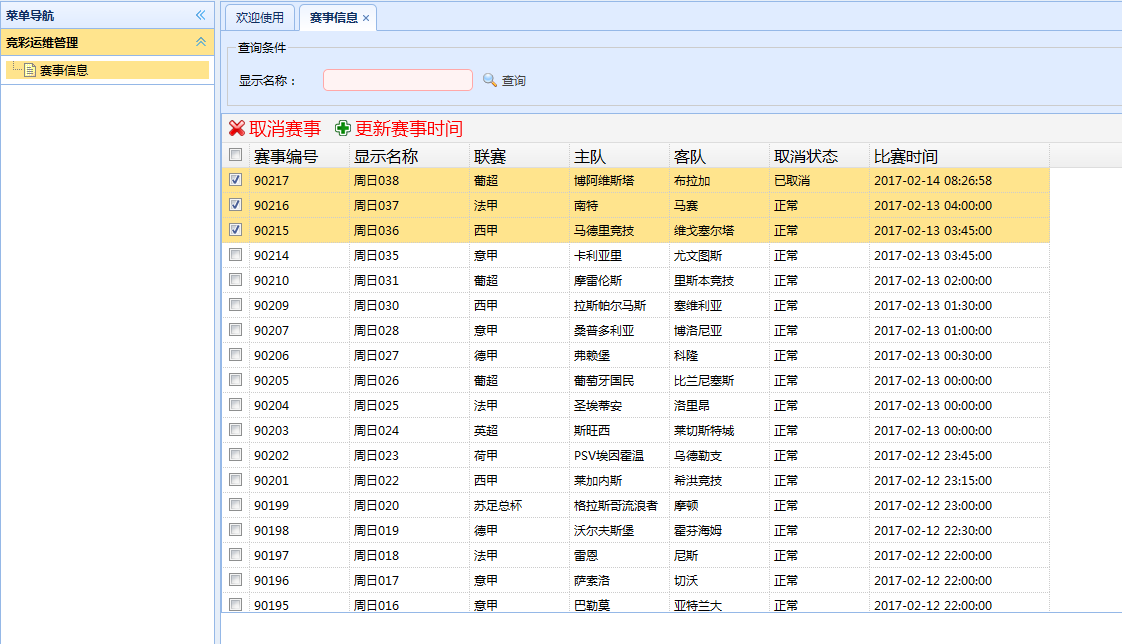Uncheck the checkbox for match 90217
Viewport: 1122px width, 644px height.
click(236, 180)
